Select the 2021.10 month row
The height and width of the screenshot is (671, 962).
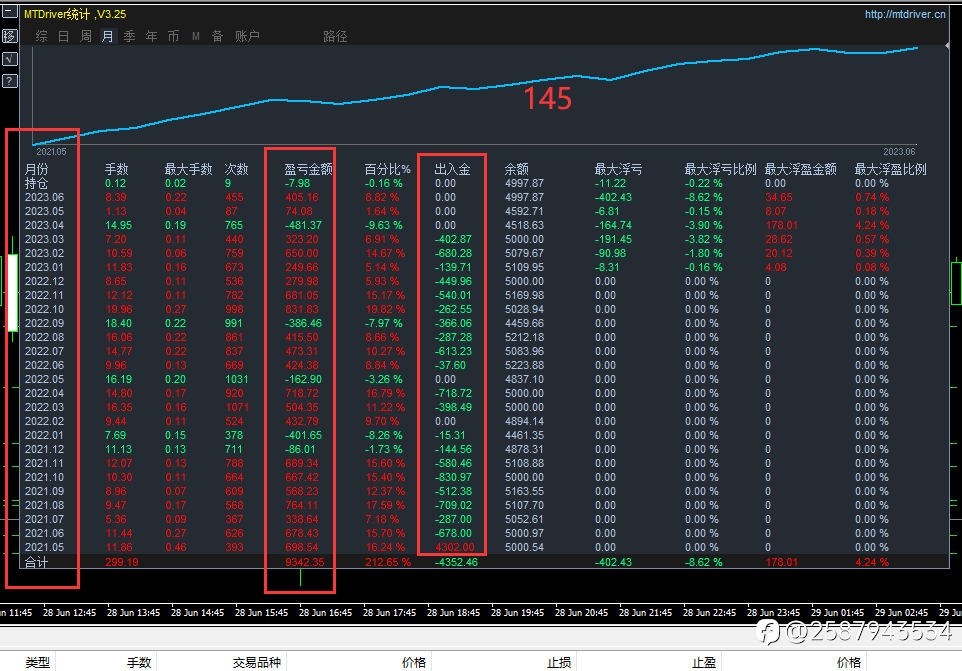pos(44,477)
